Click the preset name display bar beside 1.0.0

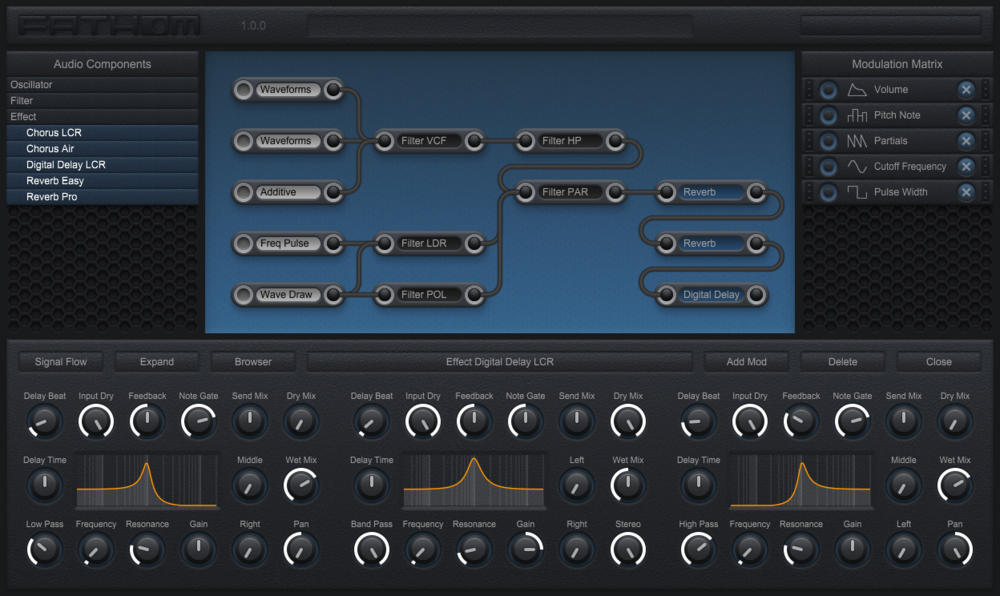pyautogui.click(x=499, y=25)
